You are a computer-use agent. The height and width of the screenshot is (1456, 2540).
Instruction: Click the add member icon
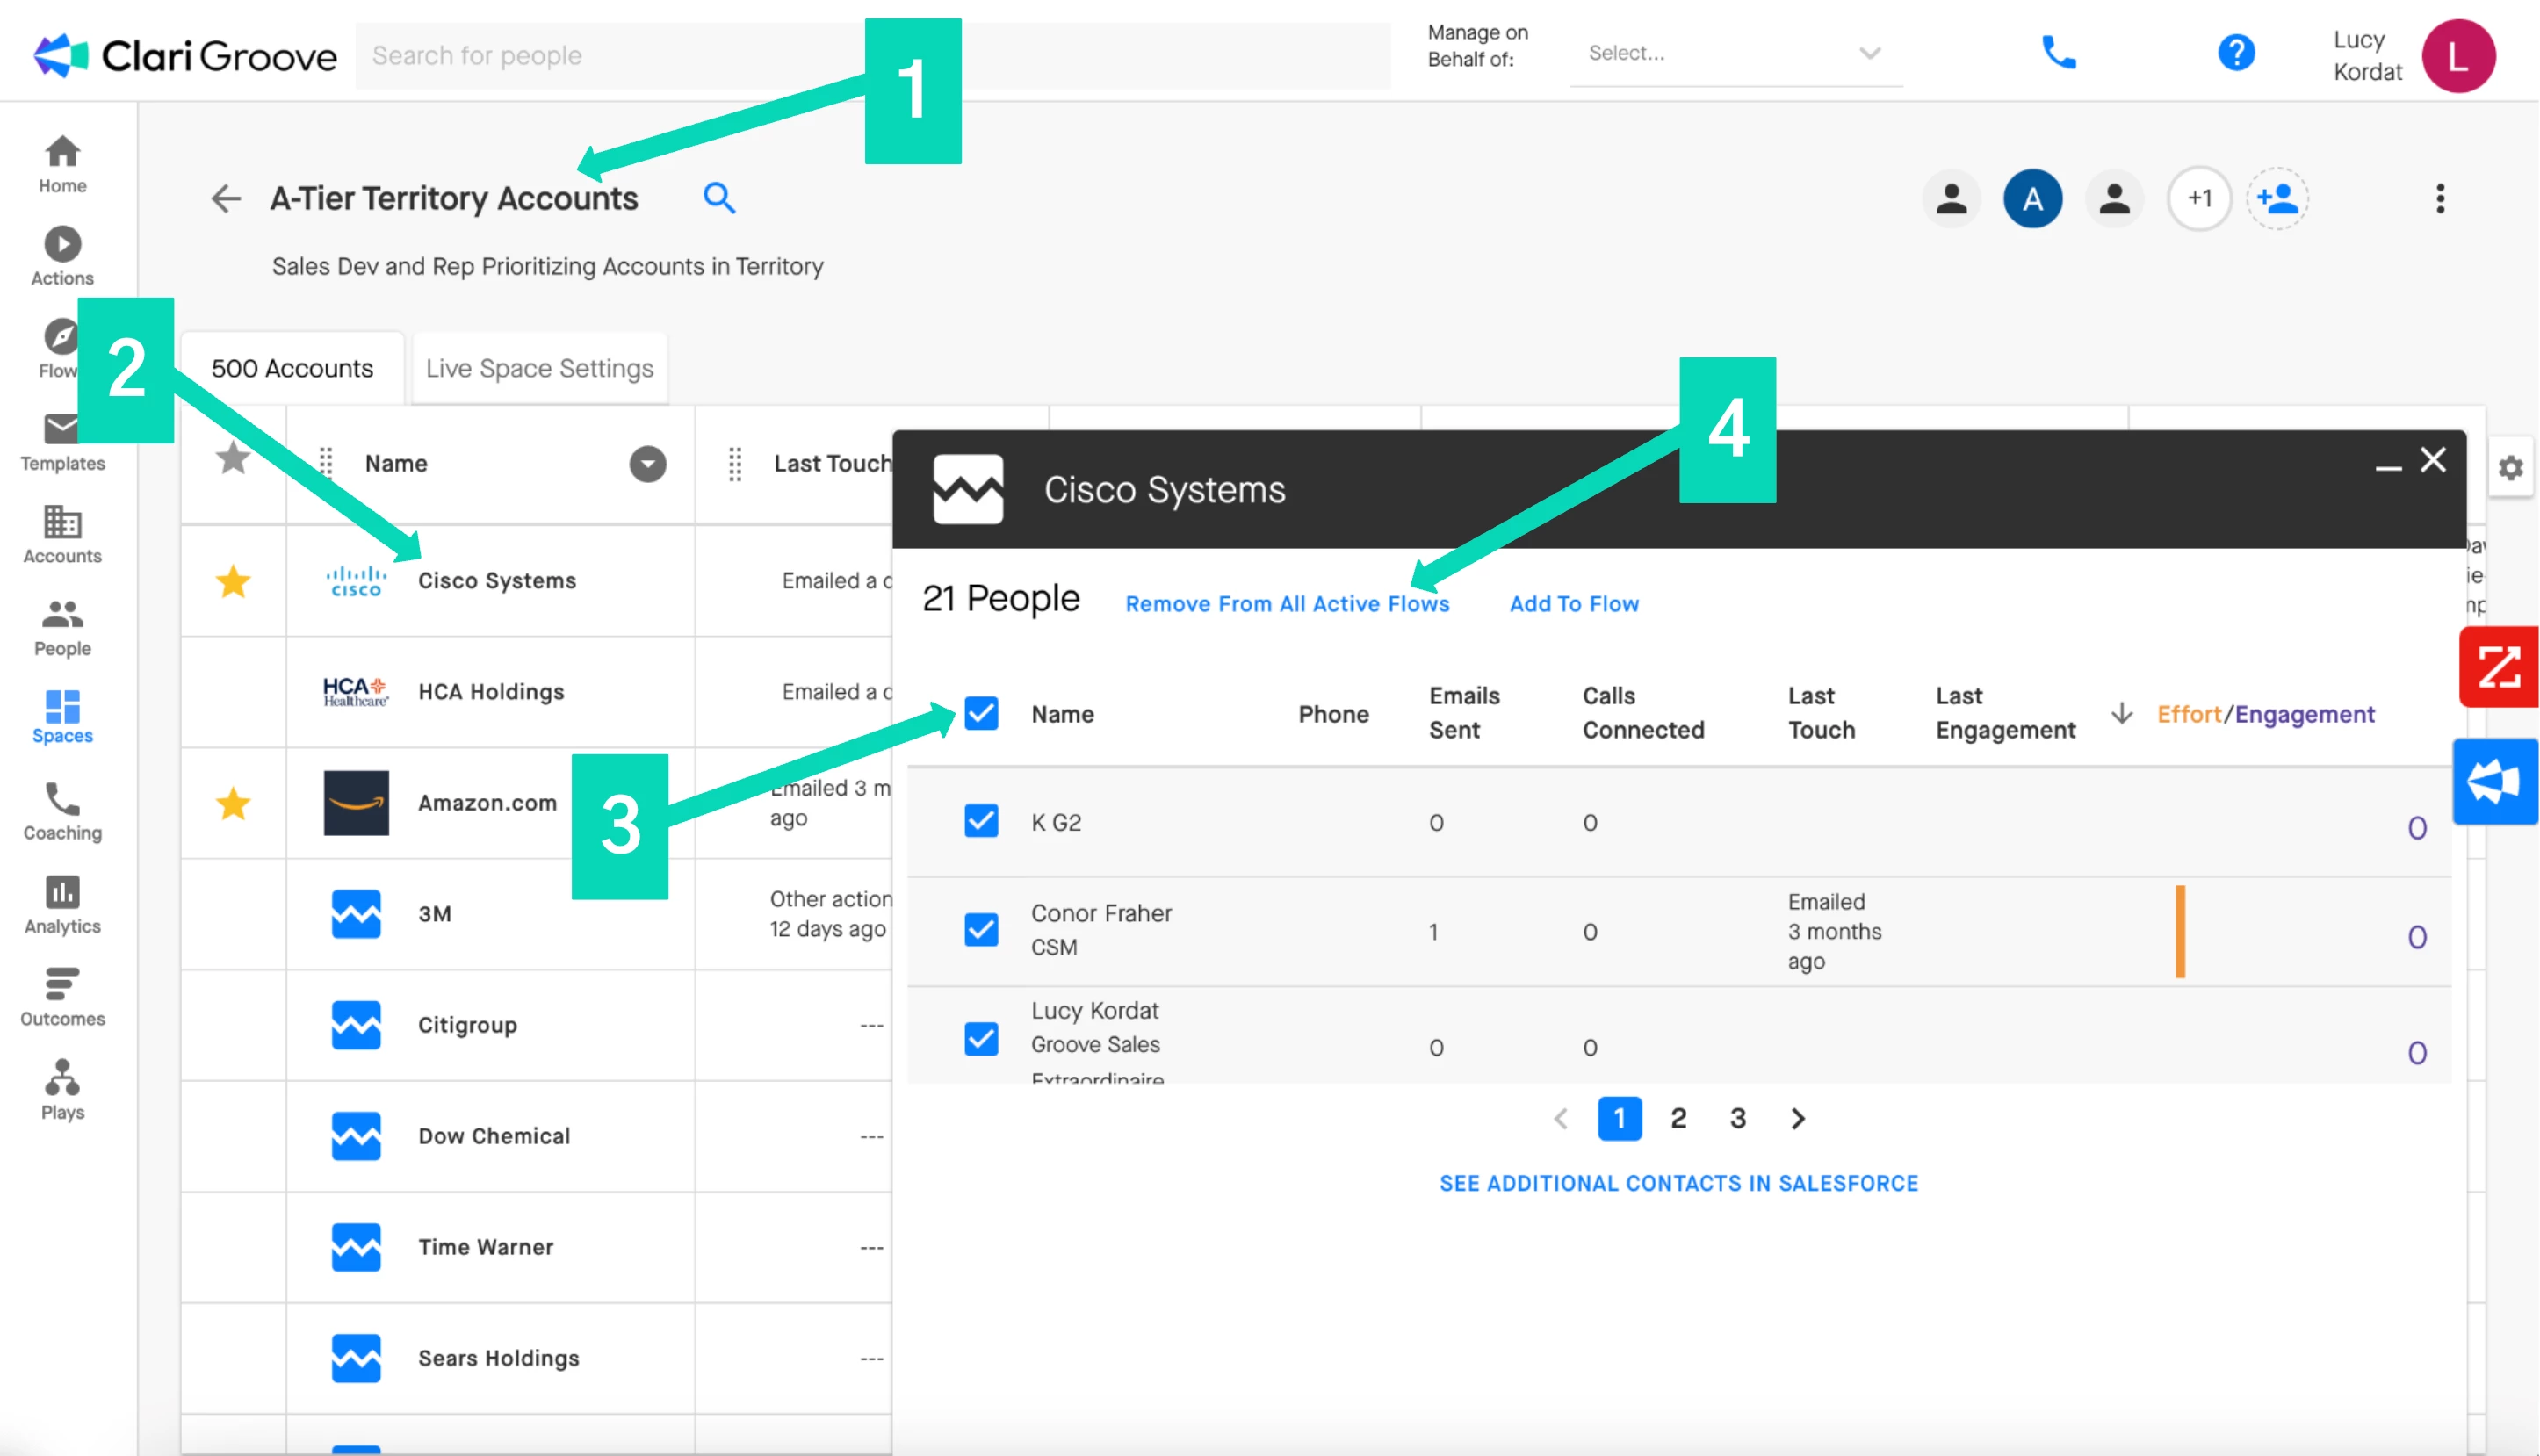2277,198
